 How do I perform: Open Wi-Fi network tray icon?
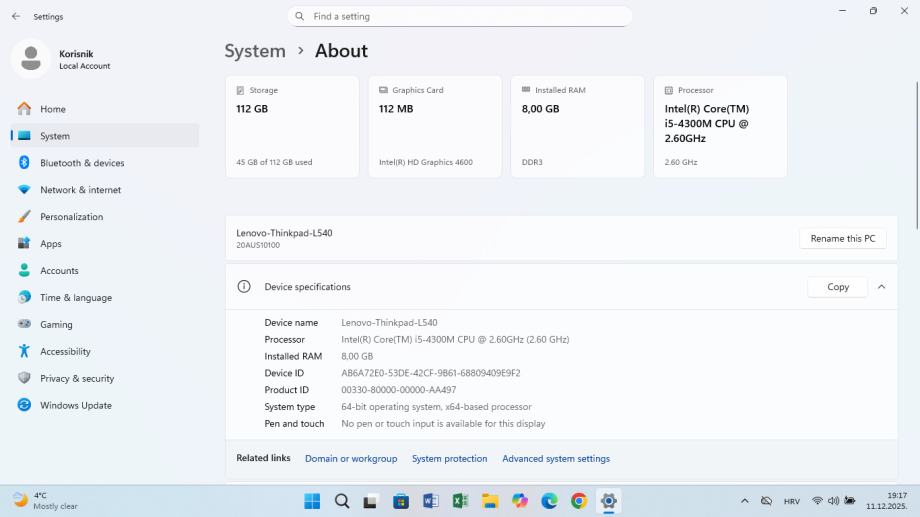pos(817,501)
